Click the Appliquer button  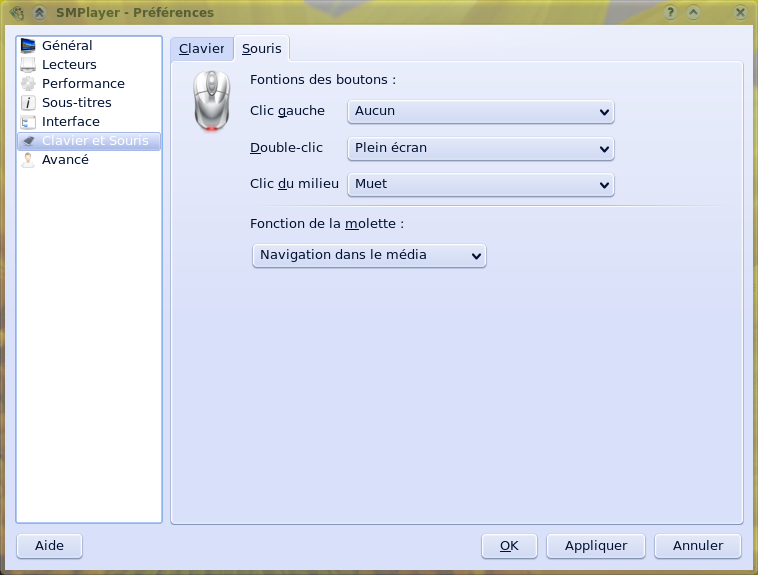point(596,546)
